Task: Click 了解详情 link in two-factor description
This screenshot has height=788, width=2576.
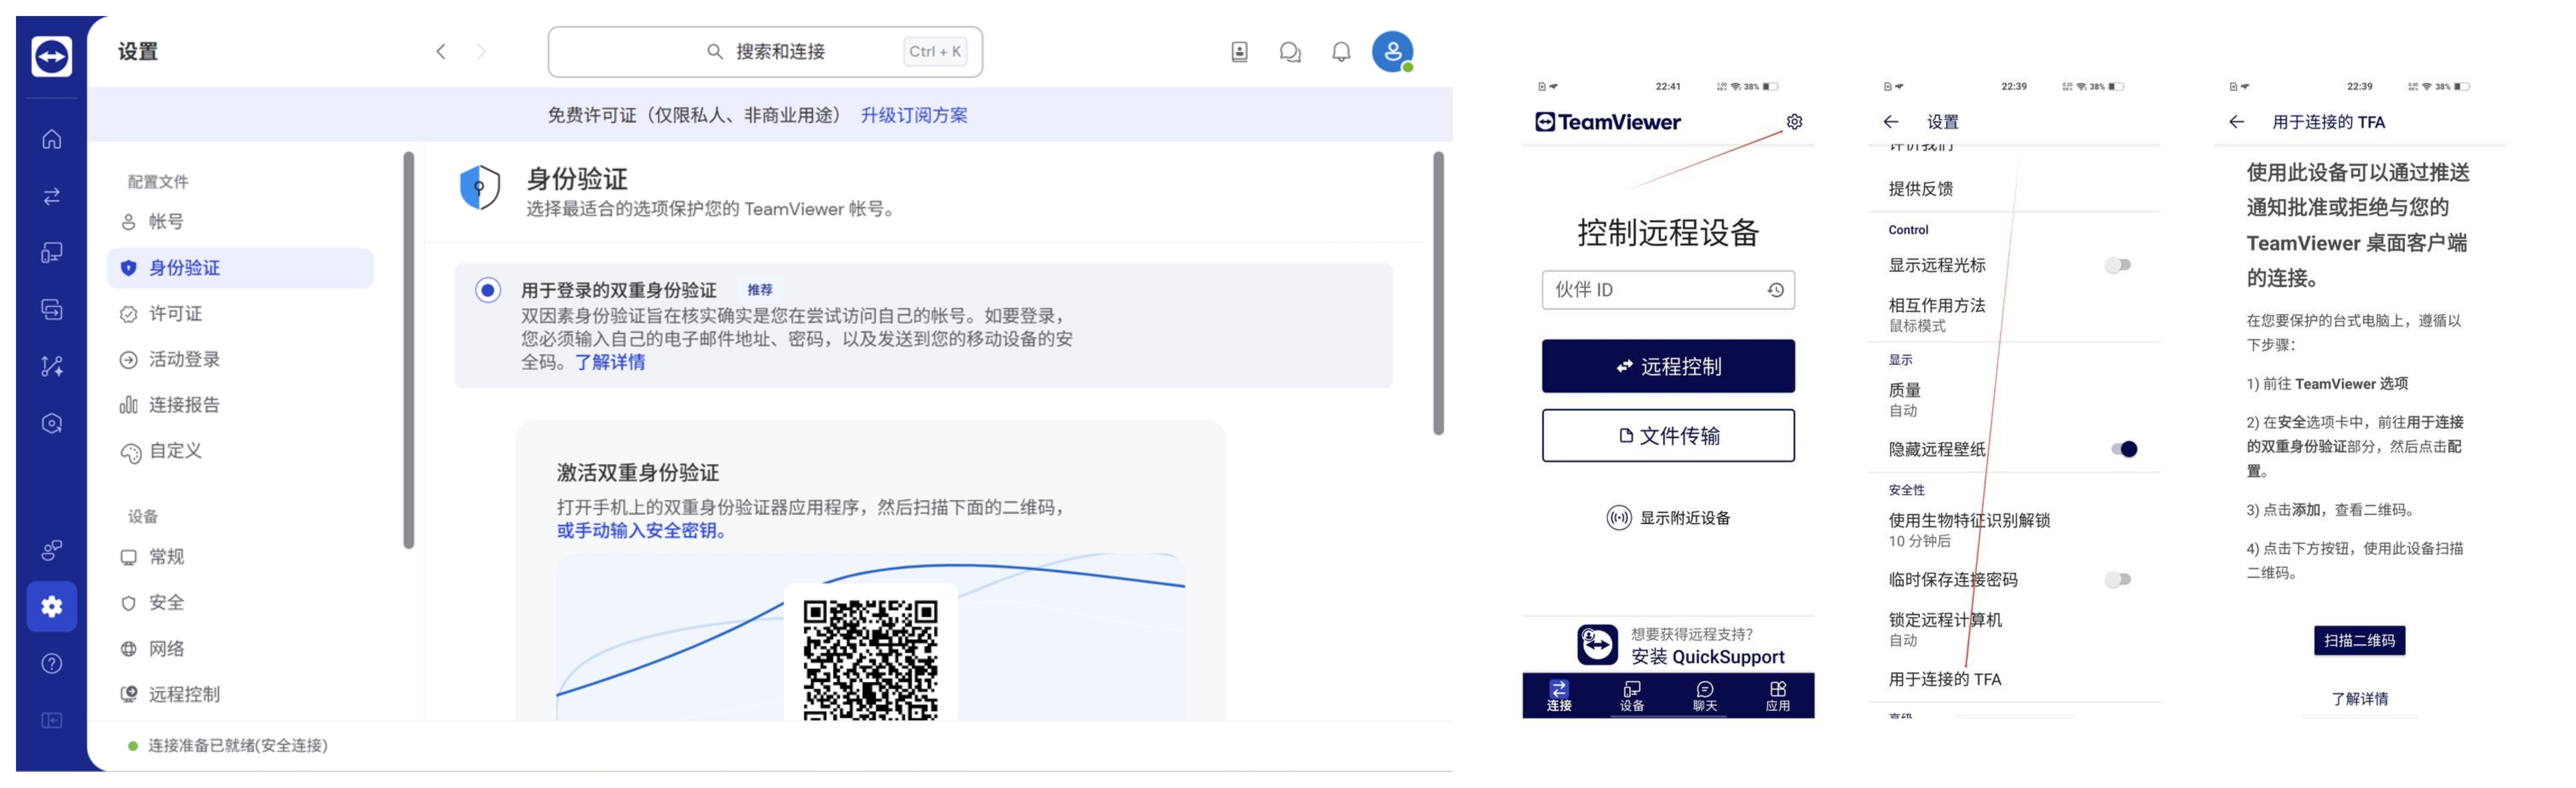Action: [x=610, y=362]
